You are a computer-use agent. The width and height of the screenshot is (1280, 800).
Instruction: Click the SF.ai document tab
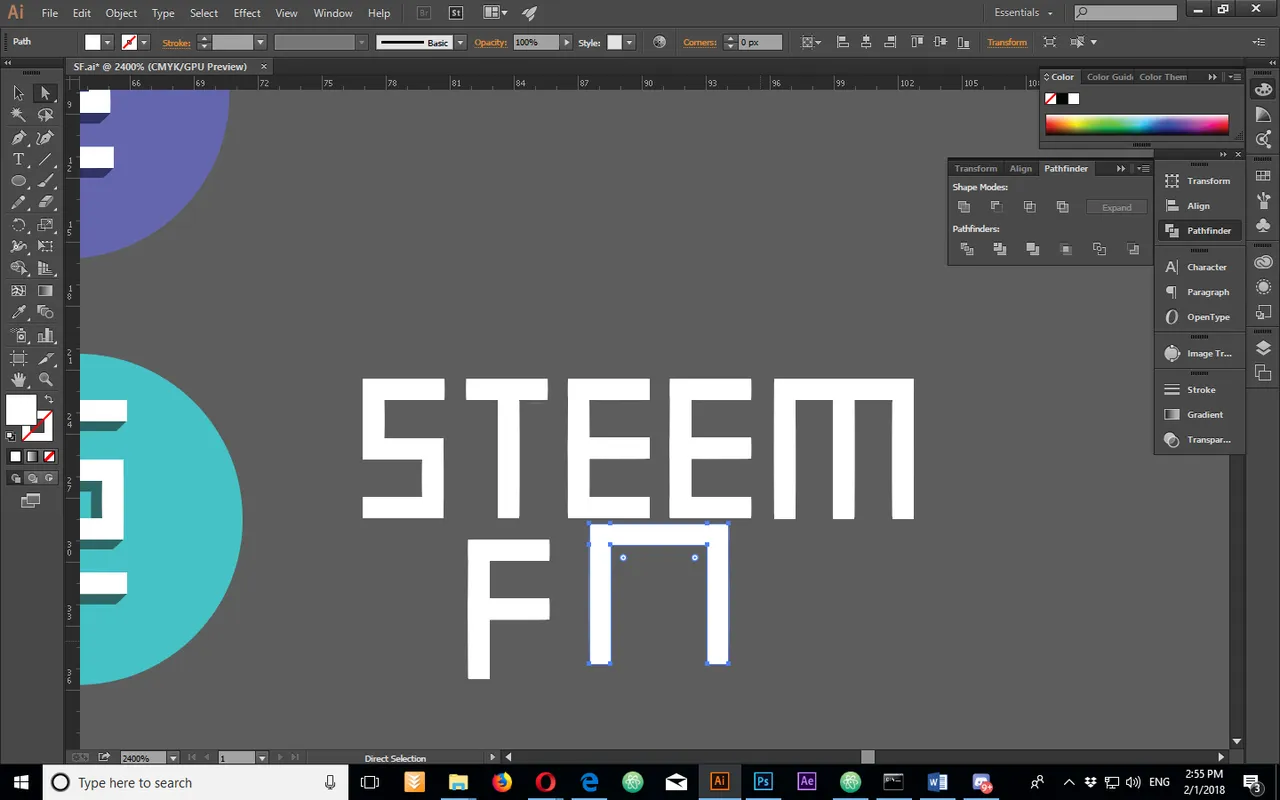(x=160, y=66)
